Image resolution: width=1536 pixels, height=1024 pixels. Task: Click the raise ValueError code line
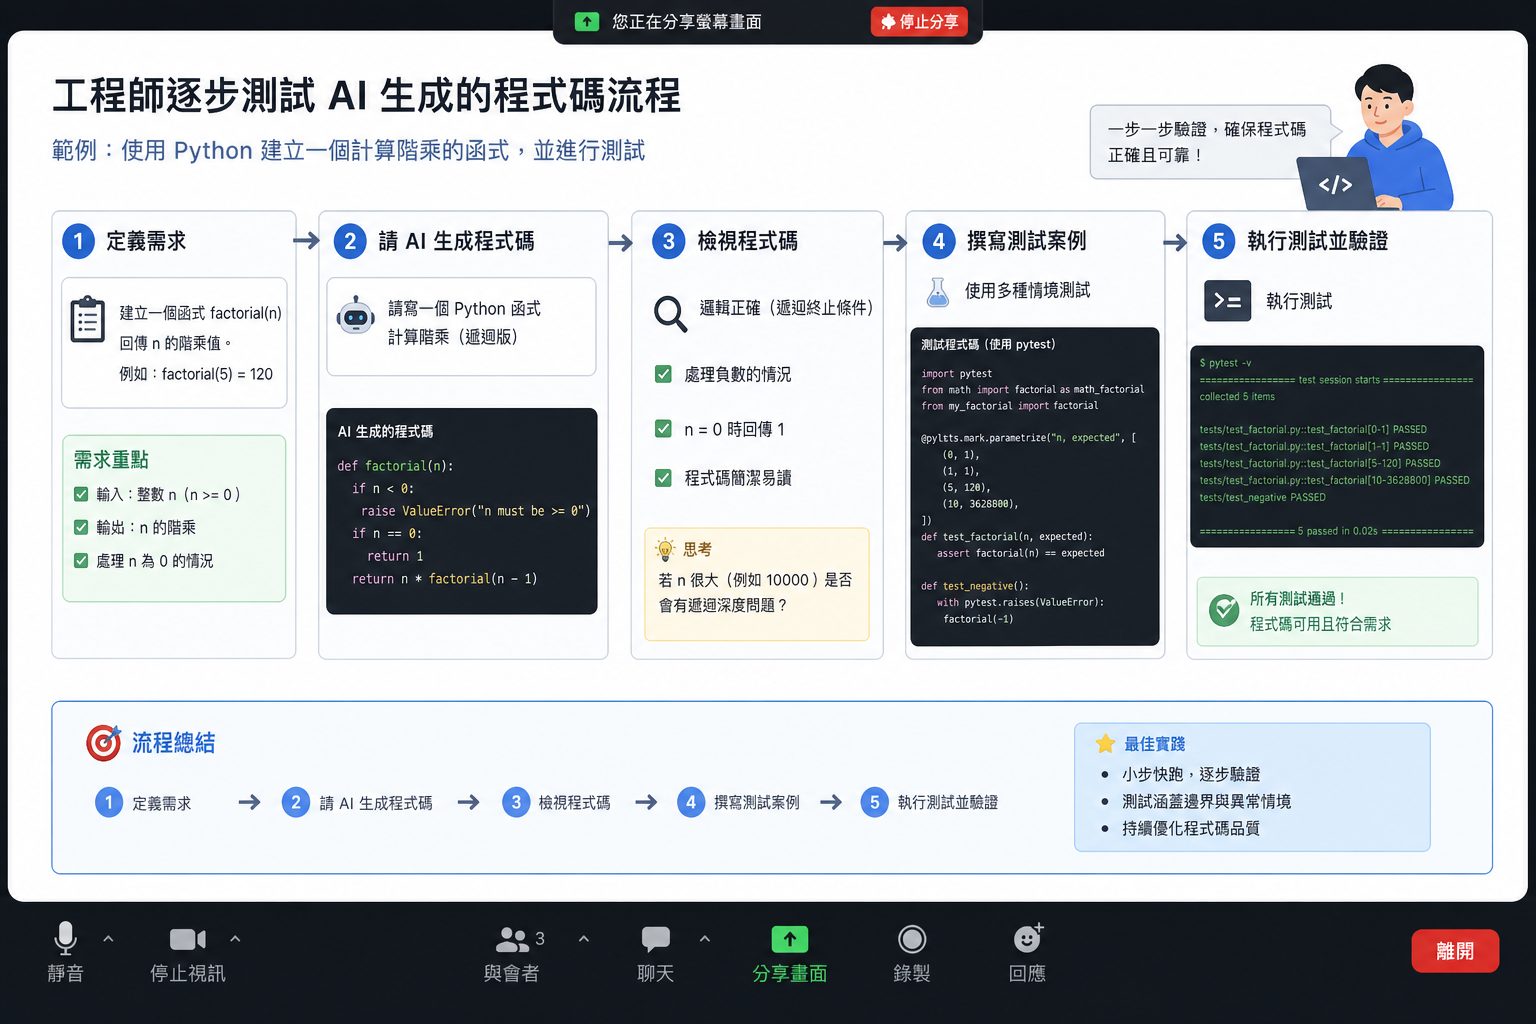(476, 511)
